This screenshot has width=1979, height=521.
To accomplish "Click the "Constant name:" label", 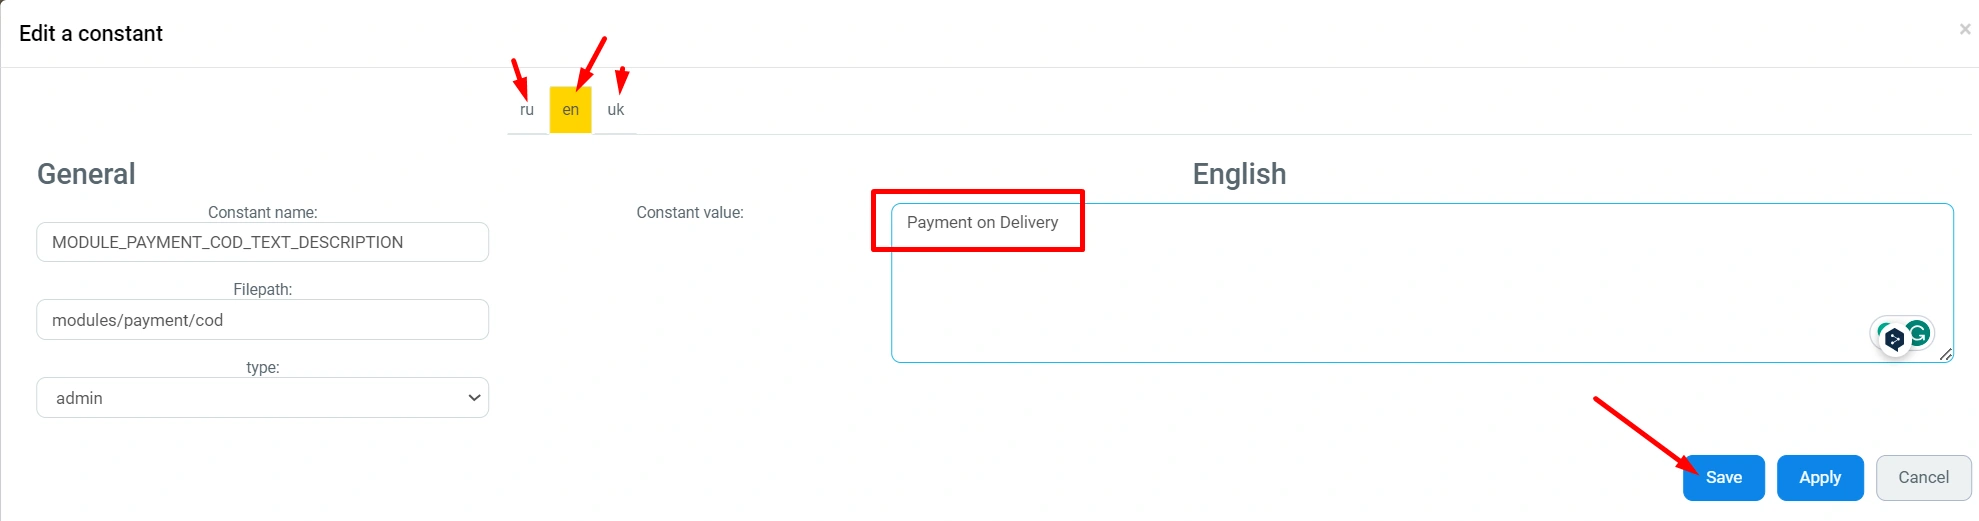I will [x=262, y=212].
